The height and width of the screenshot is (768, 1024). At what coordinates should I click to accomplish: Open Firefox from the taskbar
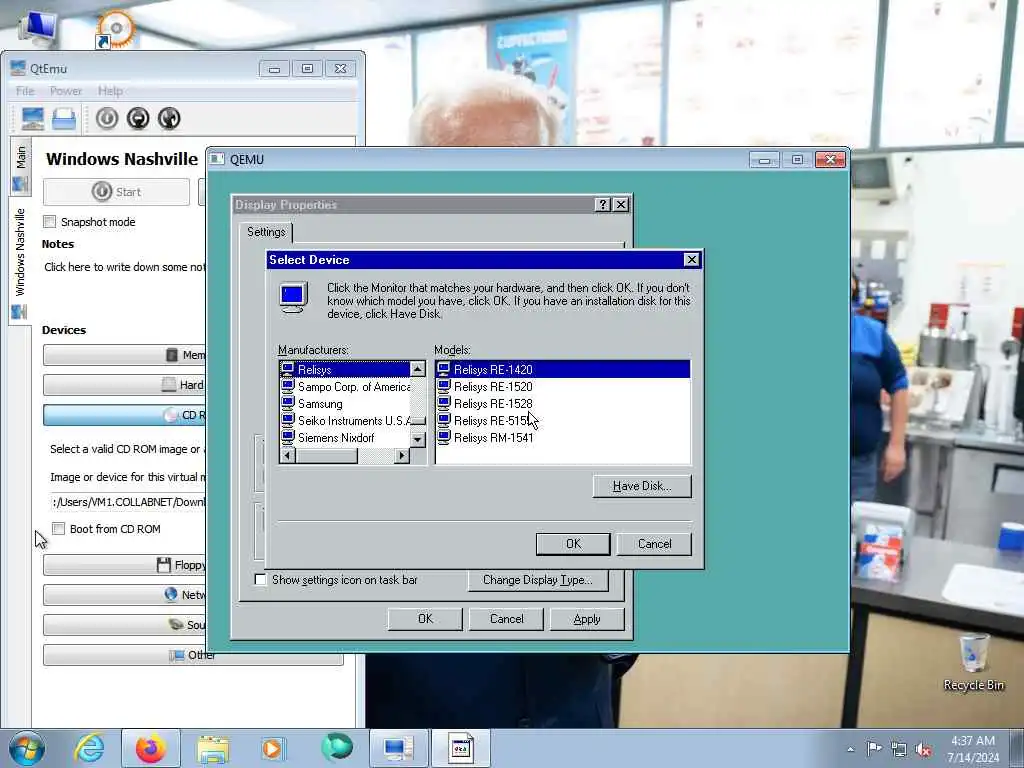coord(151,748)
